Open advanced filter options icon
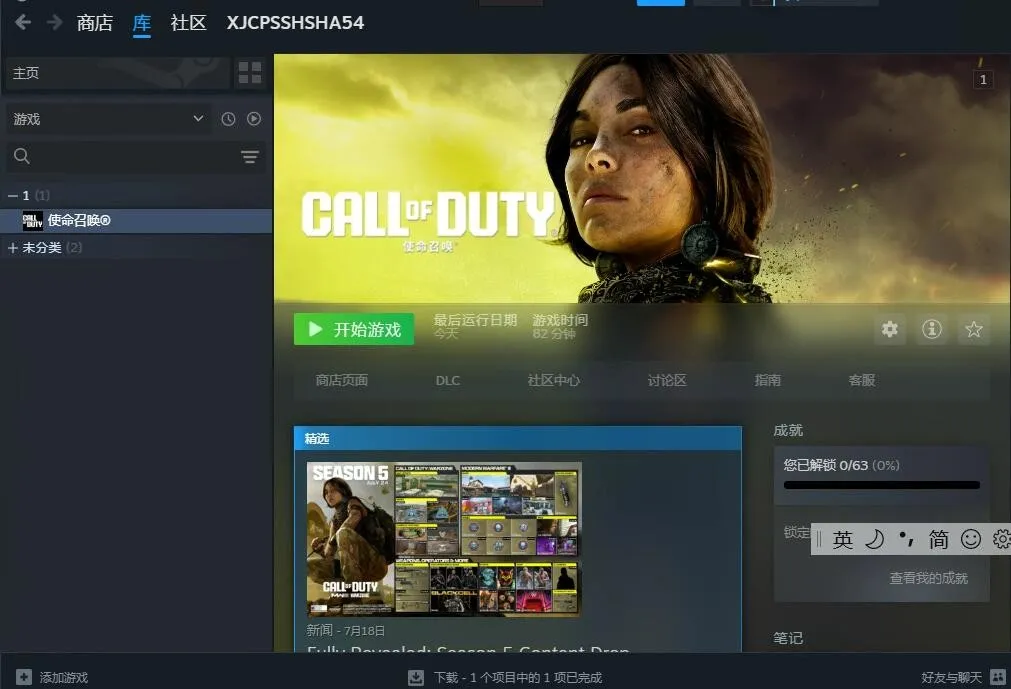This screenshot has height=689, width=1011. [x=249, y=157]
